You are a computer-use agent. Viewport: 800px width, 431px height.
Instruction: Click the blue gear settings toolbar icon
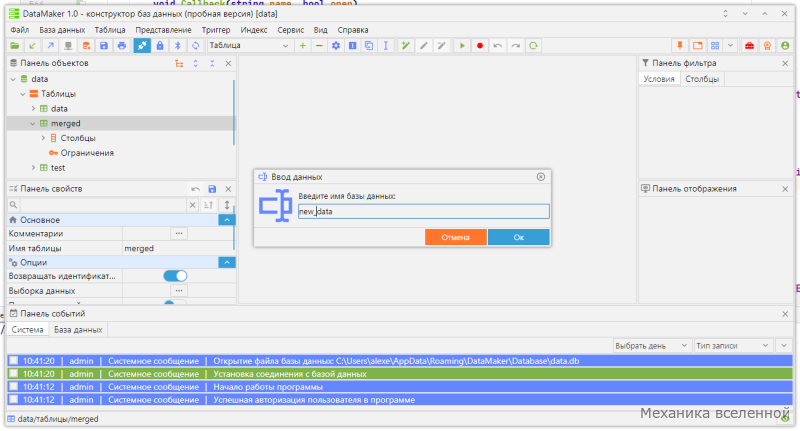coord(336,46)
